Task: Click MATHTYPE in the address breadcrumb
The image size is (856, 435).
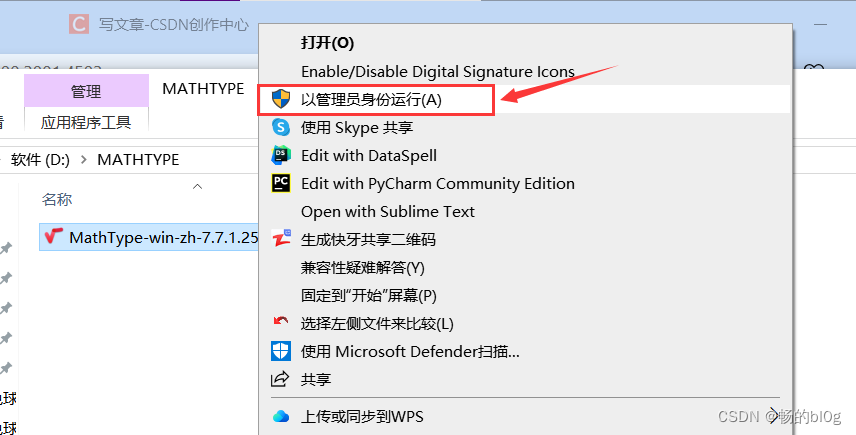Action: (x=138, y=159)
